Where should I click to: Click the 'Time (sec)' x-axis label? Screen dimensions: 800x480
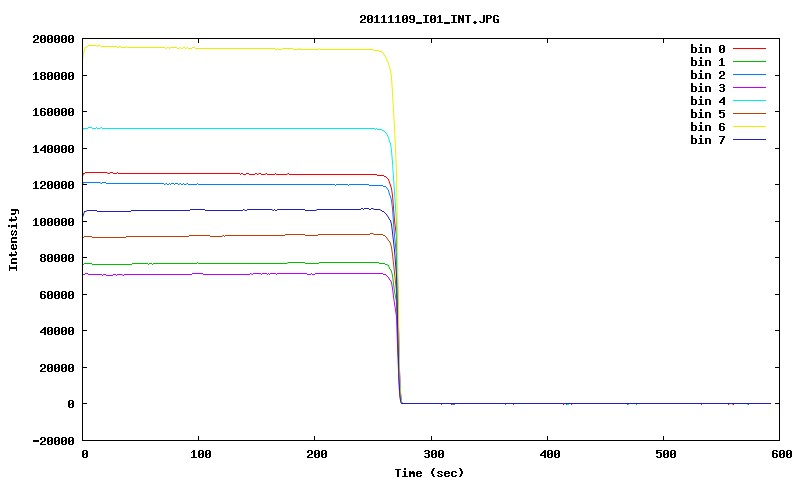tap(429, 473)
